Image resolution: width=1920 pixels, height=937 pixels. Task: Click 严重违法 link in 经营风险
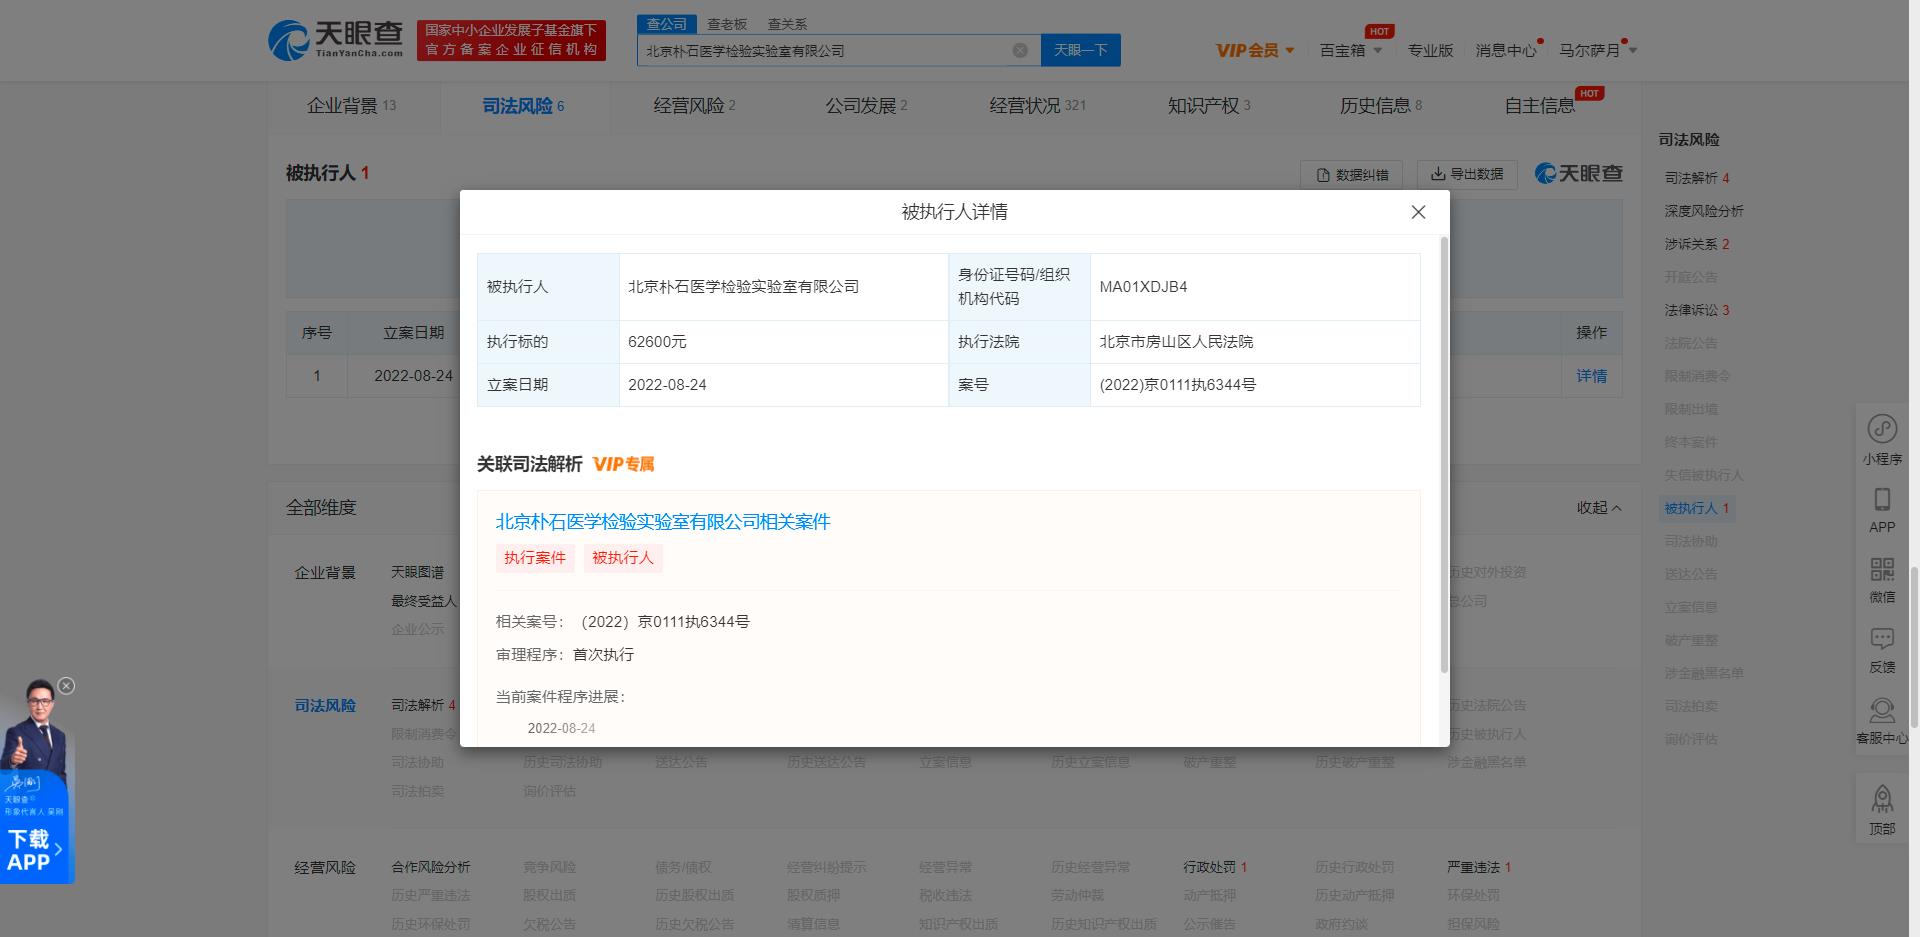[x=1478, y=867]
